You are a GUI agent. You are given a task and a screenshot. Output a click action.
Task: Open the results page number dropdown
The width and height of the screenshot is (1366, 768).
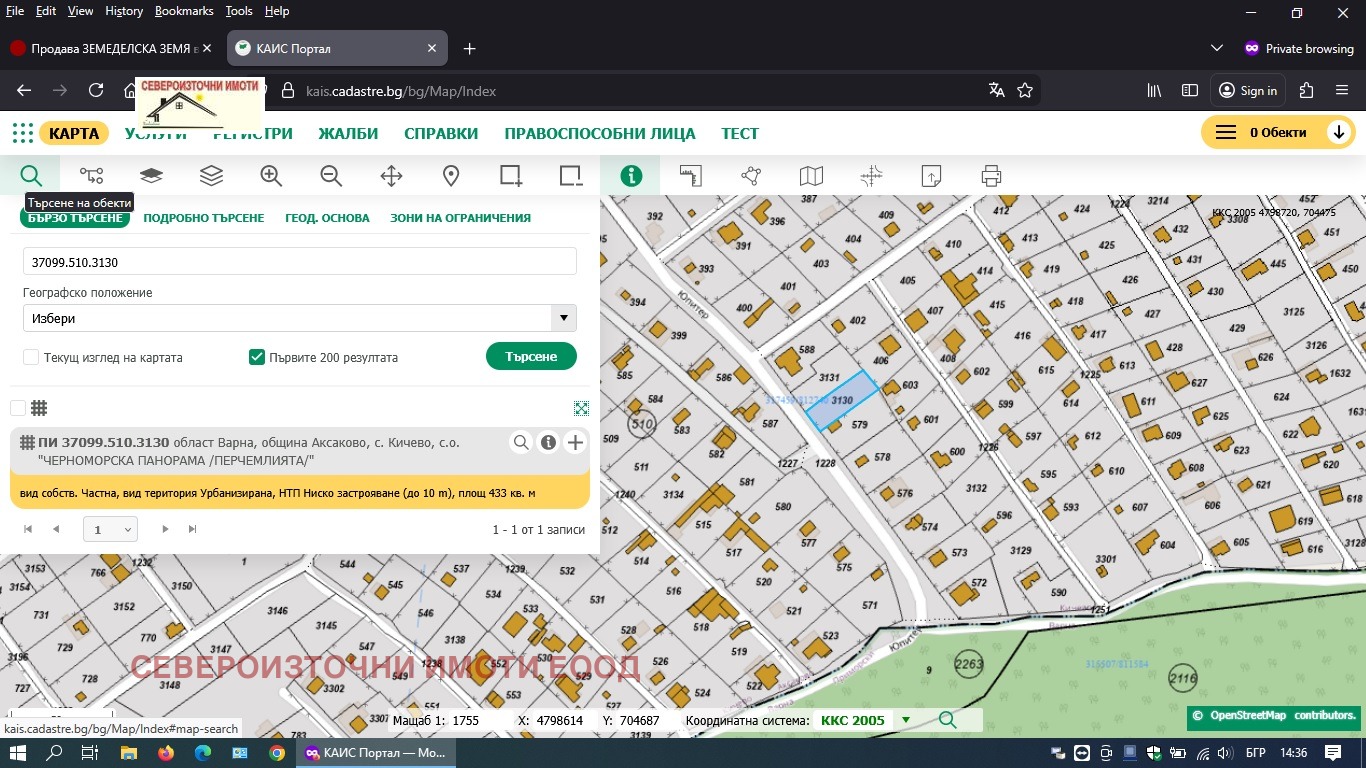tap(110, 530)
